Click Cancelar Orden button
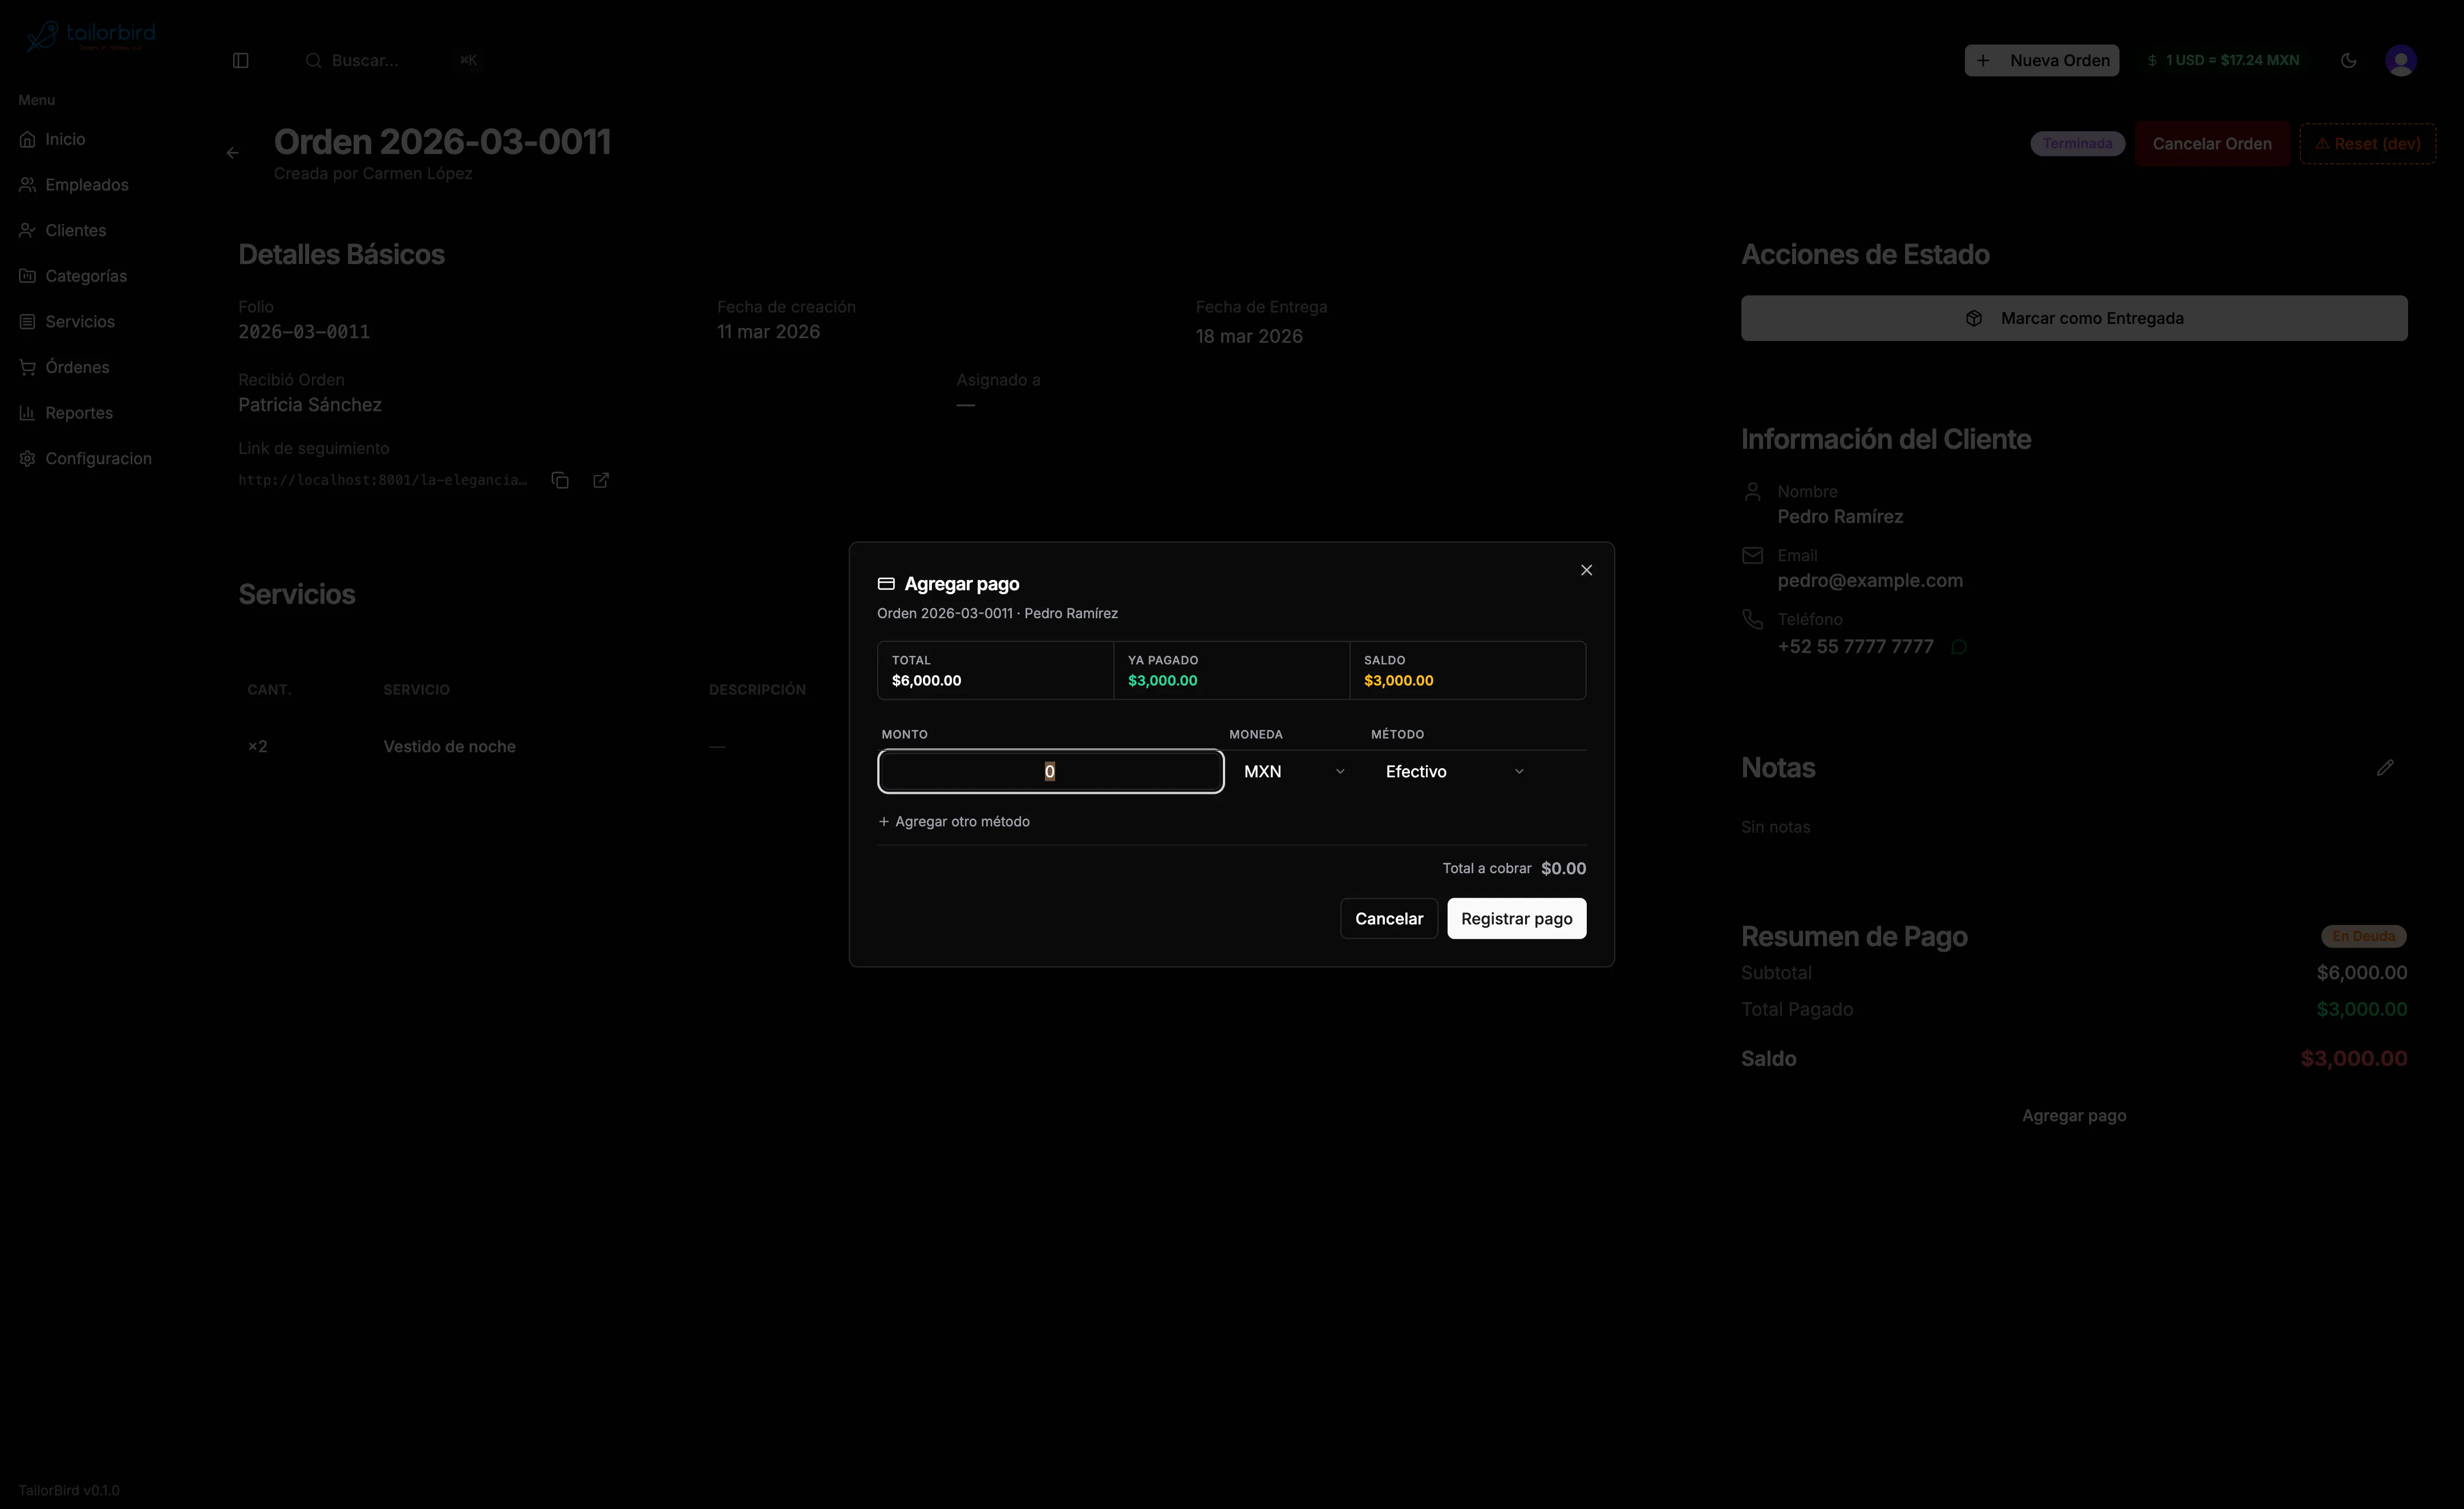 [x=2211, y=144]
